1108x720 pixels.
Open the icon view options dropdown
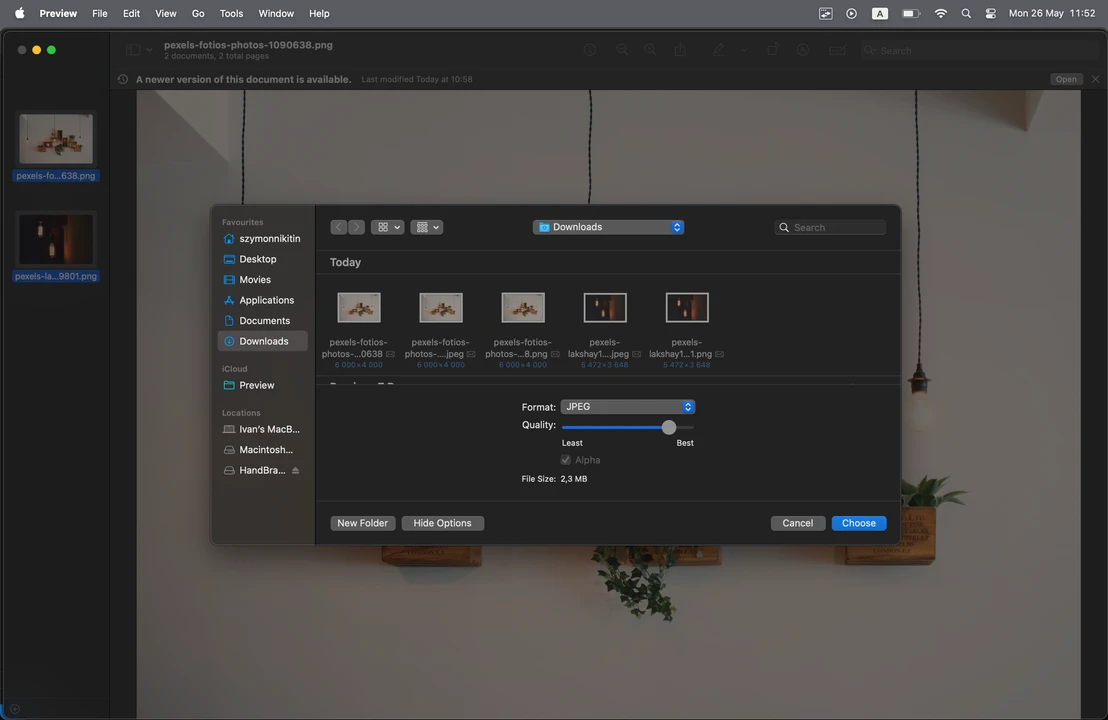387,227
